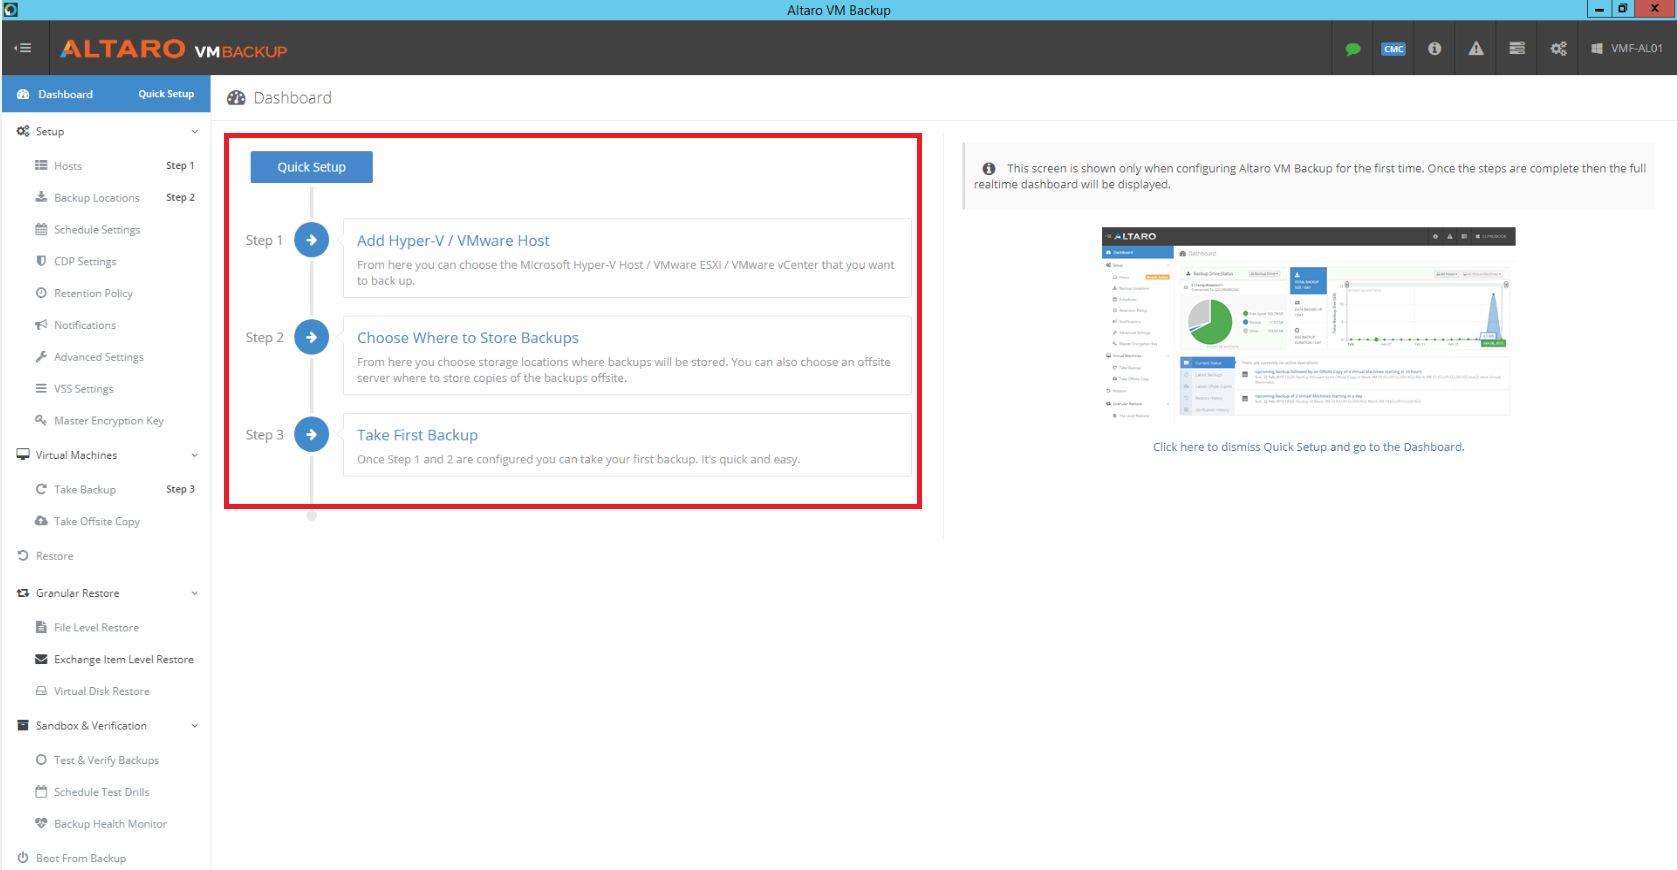Image resolution: width=1677 pixels, height=870 pixels.
Task: Toggle sidebar with the hamburger menu icon
Action: pos(23,48)
